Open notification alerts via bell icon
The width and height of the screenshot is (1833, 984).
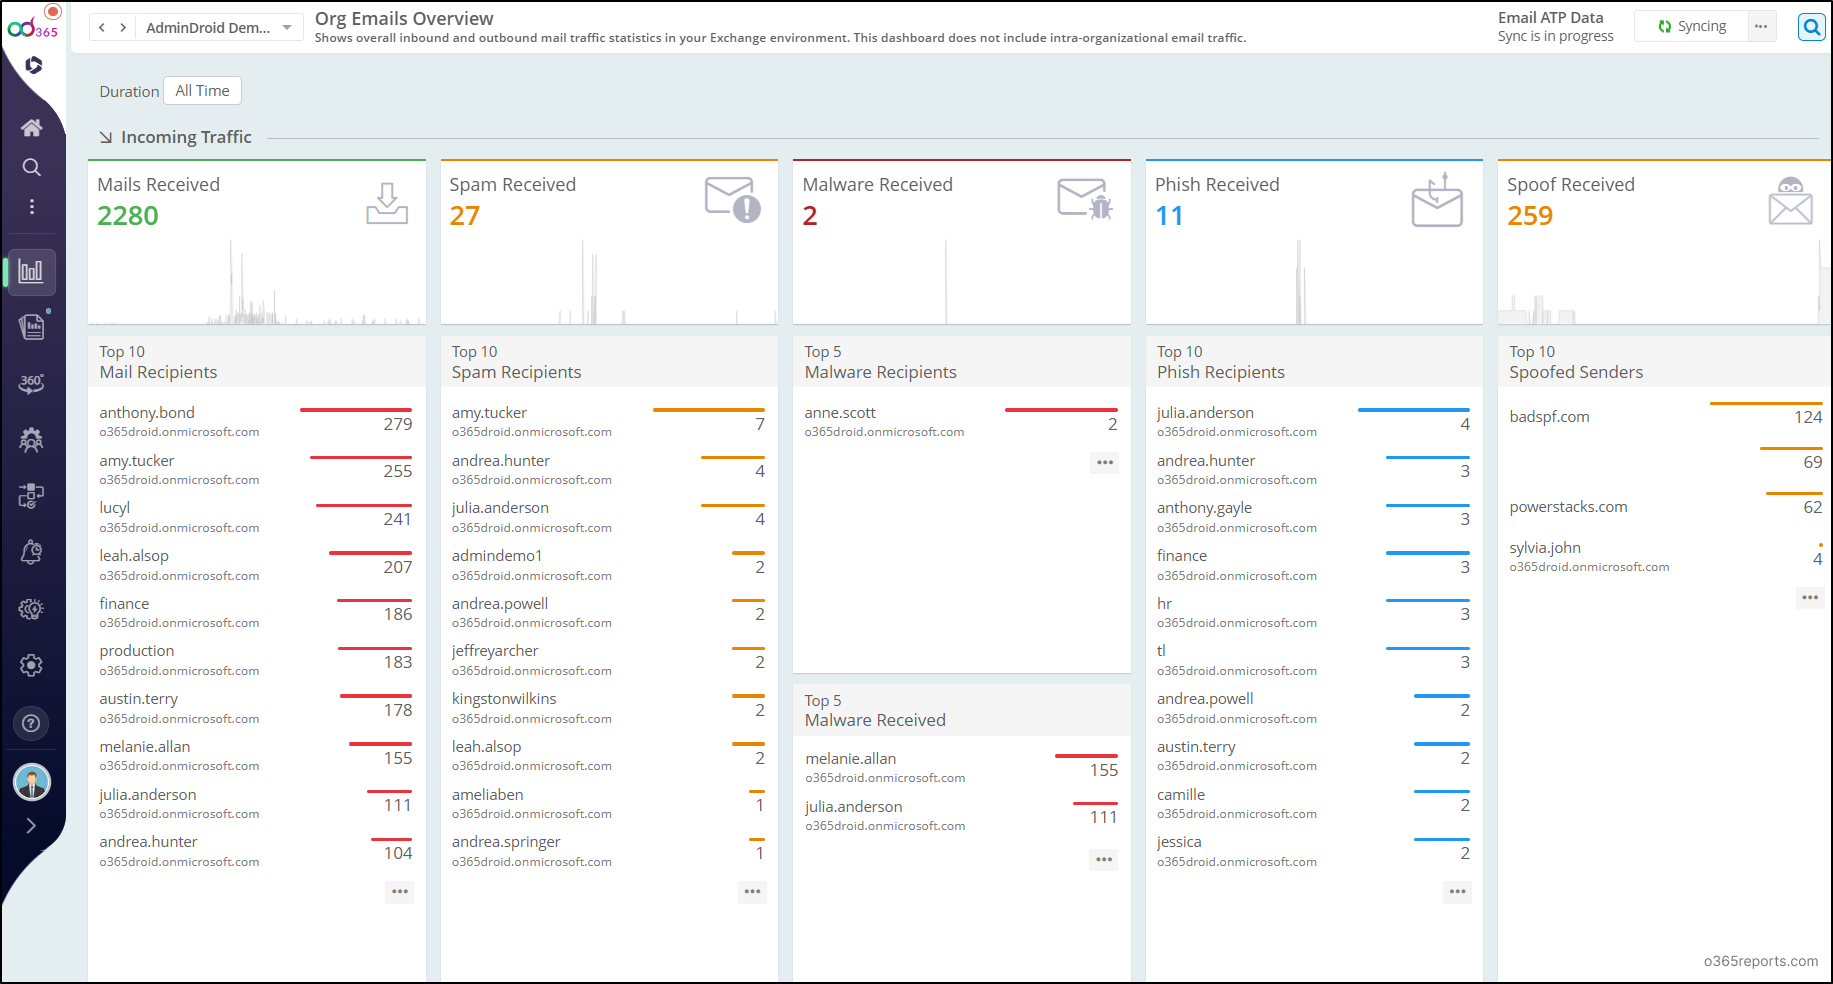coord(31,552)
